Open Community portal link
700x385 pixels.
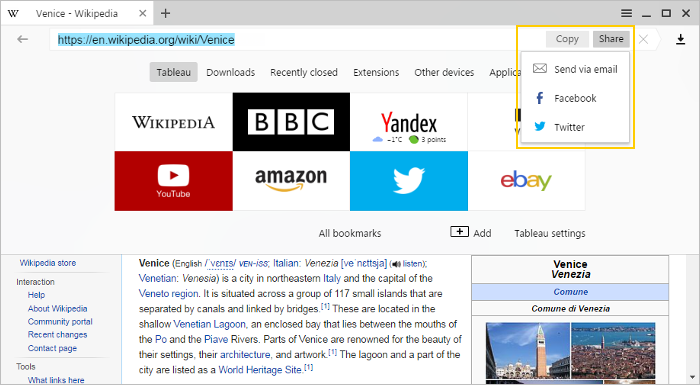(x=60, y=322)
